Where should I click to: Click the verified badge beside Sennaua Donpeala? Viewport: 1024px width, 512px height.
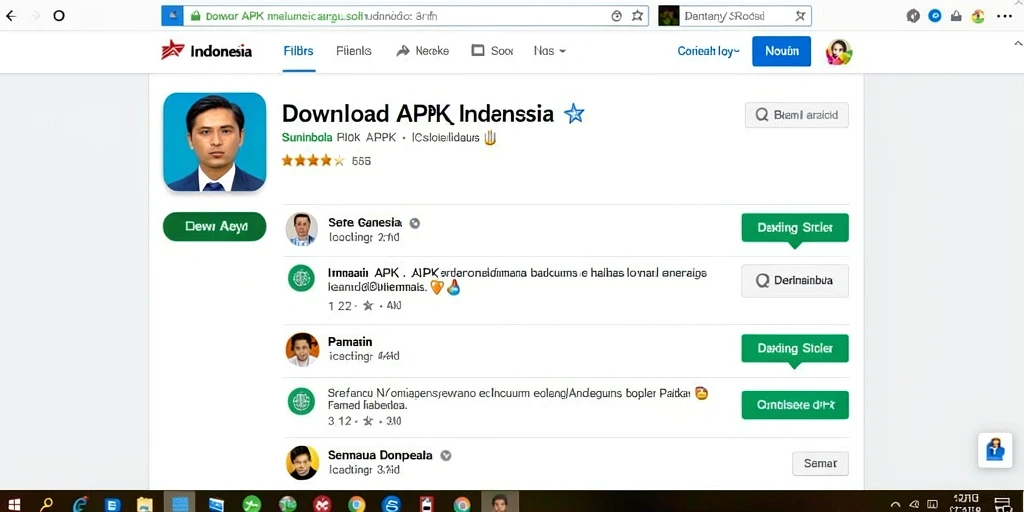[445, 455]
